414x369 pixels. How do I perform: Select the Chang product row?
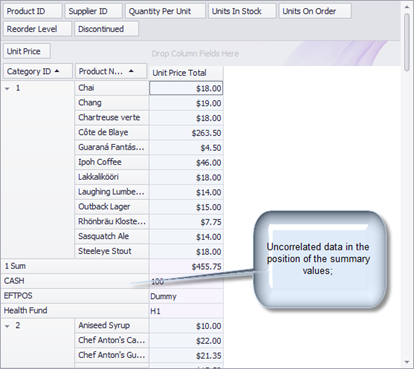[112, 103]
